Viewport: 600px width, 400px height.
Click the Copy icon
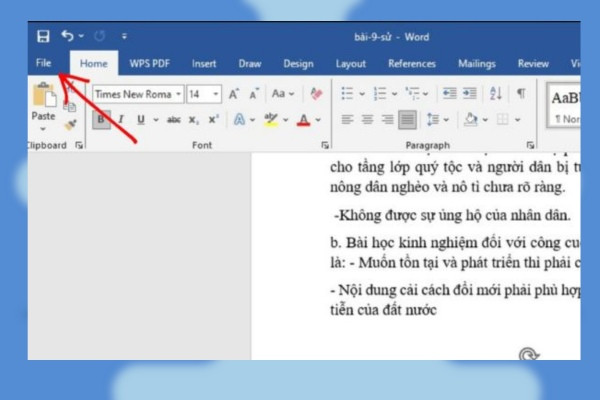tap(70, 107)
